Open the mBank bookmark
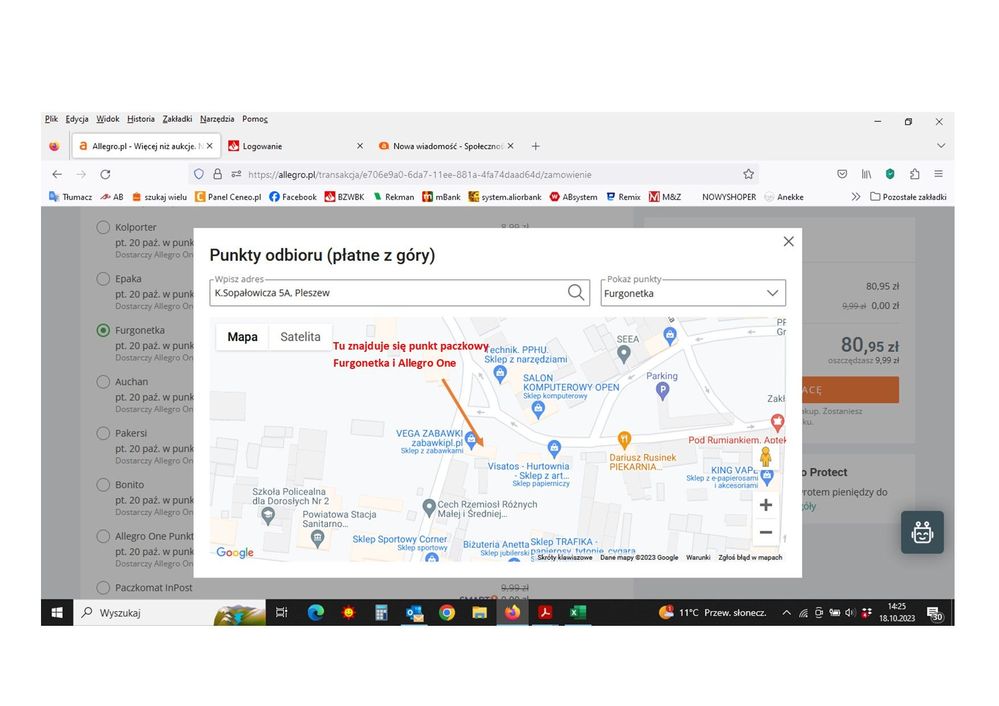Image resolution: width=999 pixels, height=706 pixels. (441, 197)
